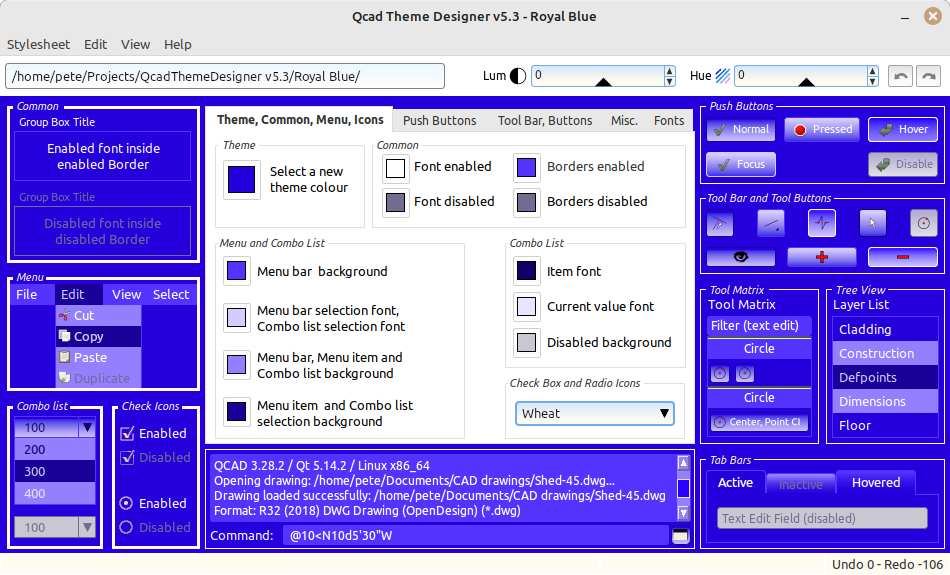Click the disabled 100 combo box
Viewport: 950px width, 575px height.
[55, 527]
